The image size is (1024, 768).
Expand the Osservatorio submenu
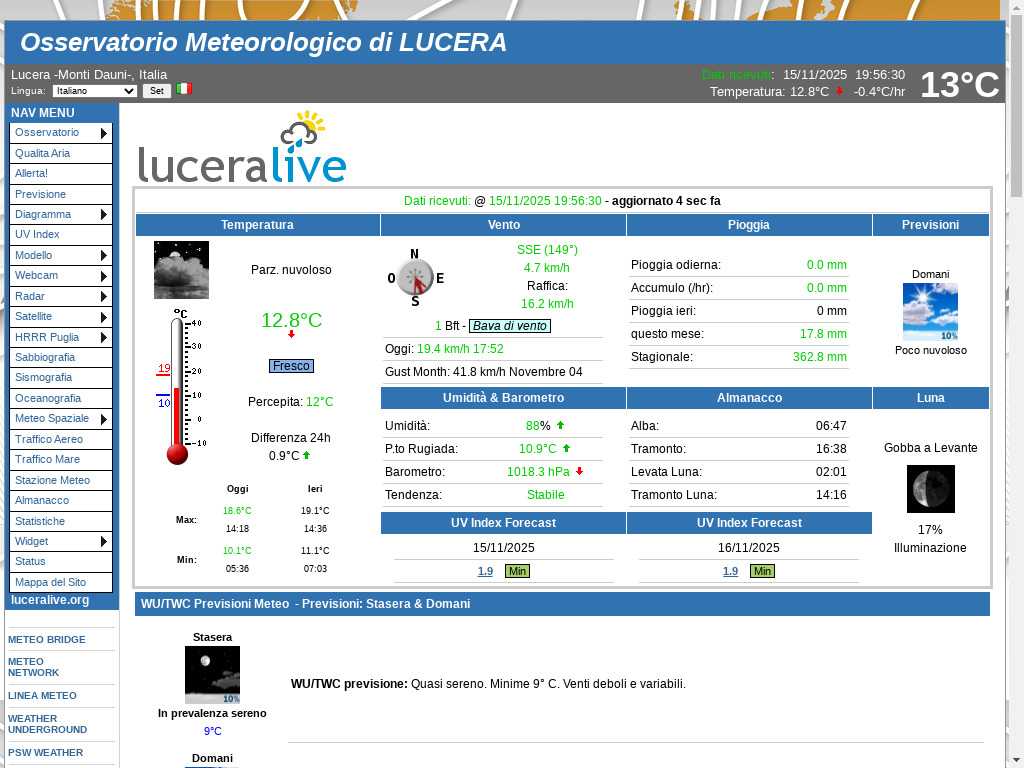(x=60, y=133)
